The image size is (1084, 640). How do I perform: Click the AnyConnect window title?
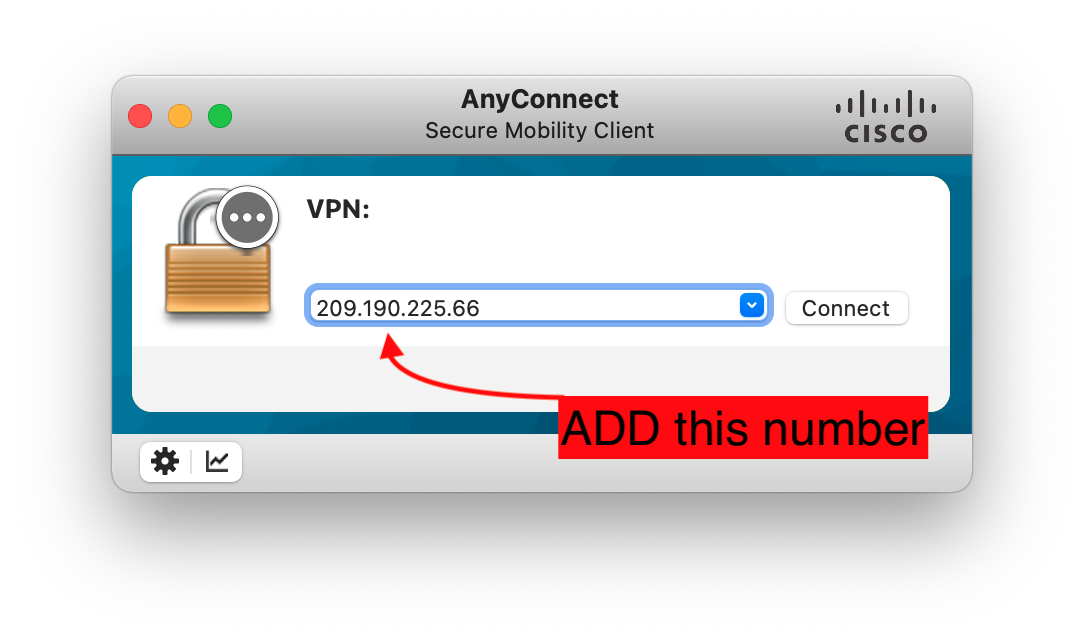click(540, 99)
